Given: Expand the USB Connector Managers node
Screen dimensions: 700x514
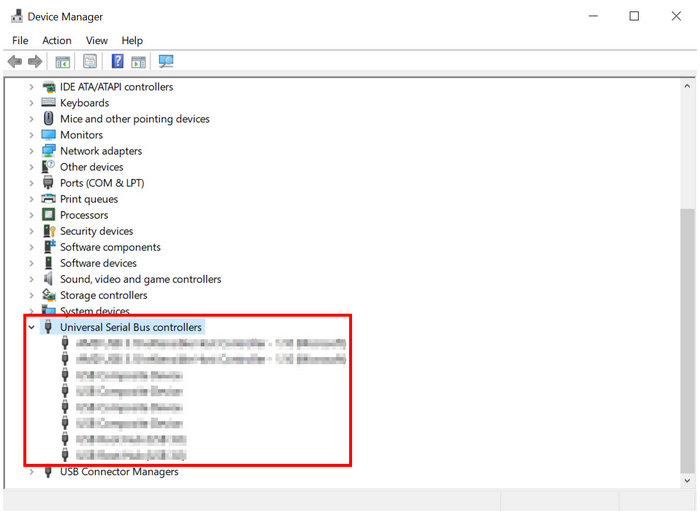Looking at the screenshot, I should click(x=31, y=472).
